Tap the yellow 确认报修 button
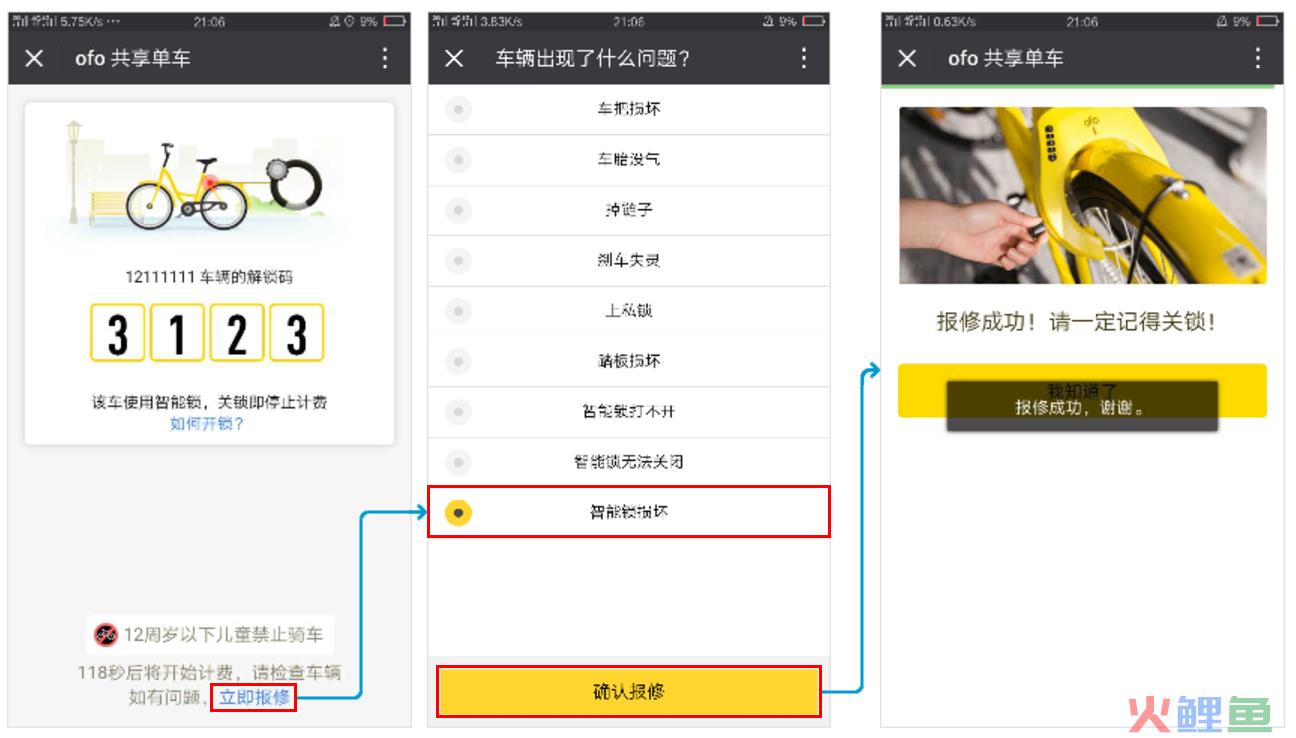The height and width of the screenshot is (738, 1296). click(629, 691)
